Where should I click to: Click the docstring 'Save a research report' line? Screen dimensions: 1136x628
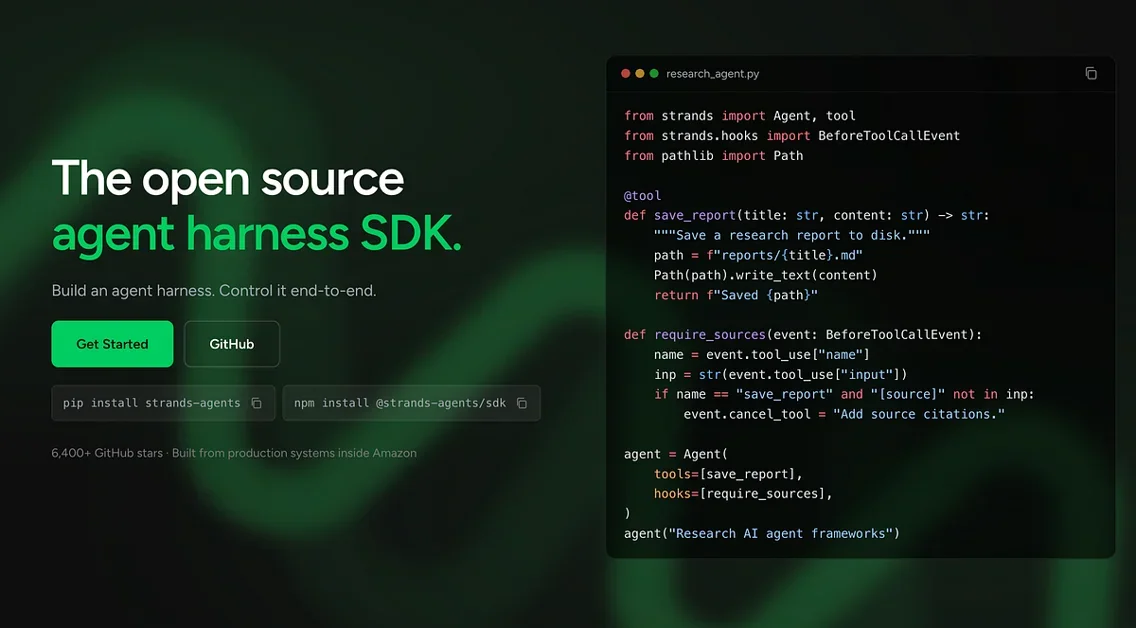click(791, 235)
